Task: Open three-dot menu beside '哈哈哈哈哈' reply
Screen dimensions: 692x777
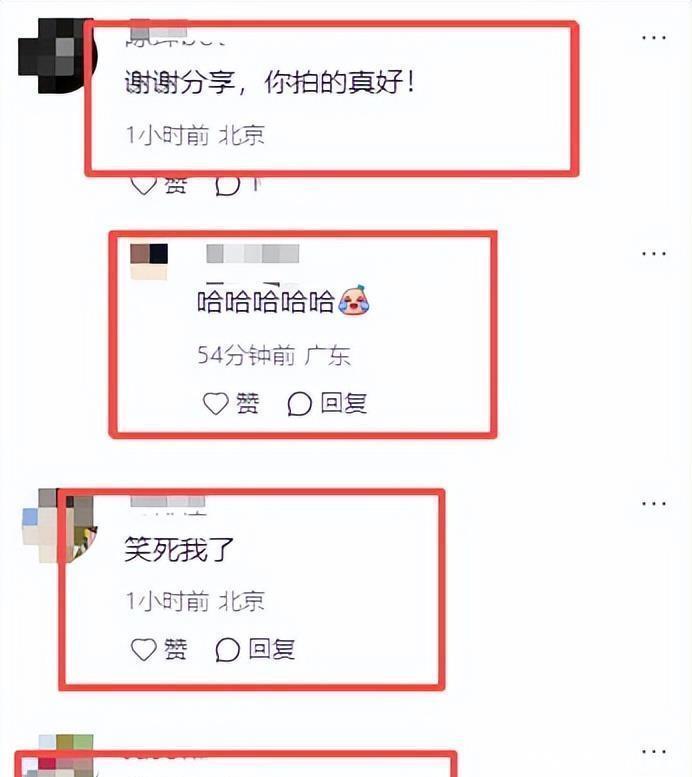Action: [653, 254]
